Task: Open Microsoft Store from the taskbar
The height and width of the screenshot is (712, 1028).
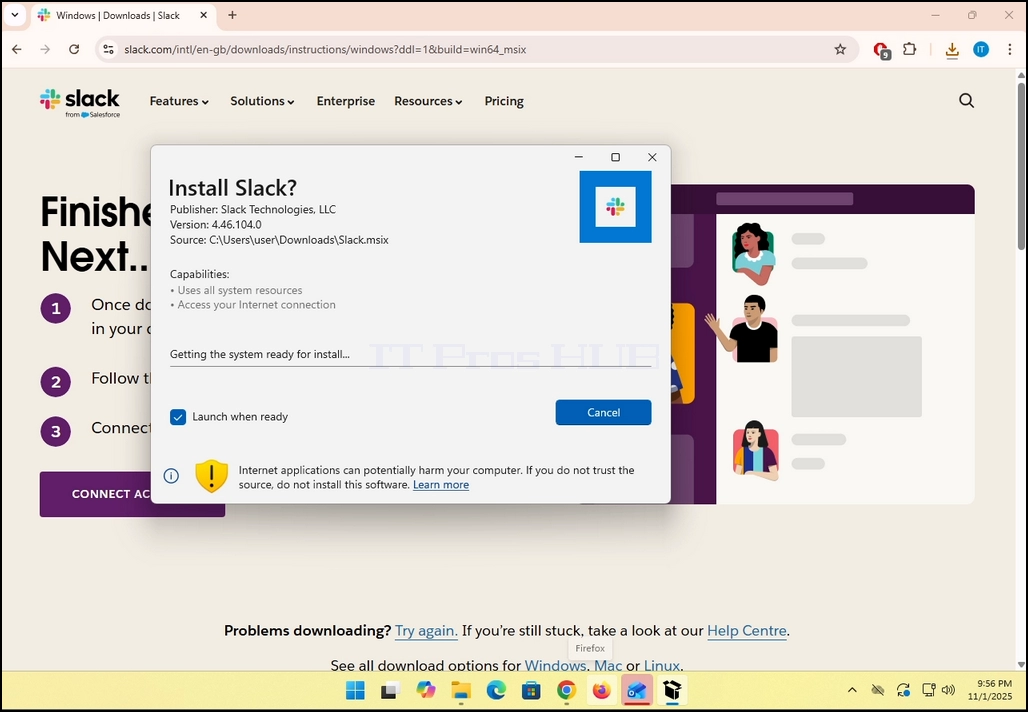Action: tap(531, 690)
